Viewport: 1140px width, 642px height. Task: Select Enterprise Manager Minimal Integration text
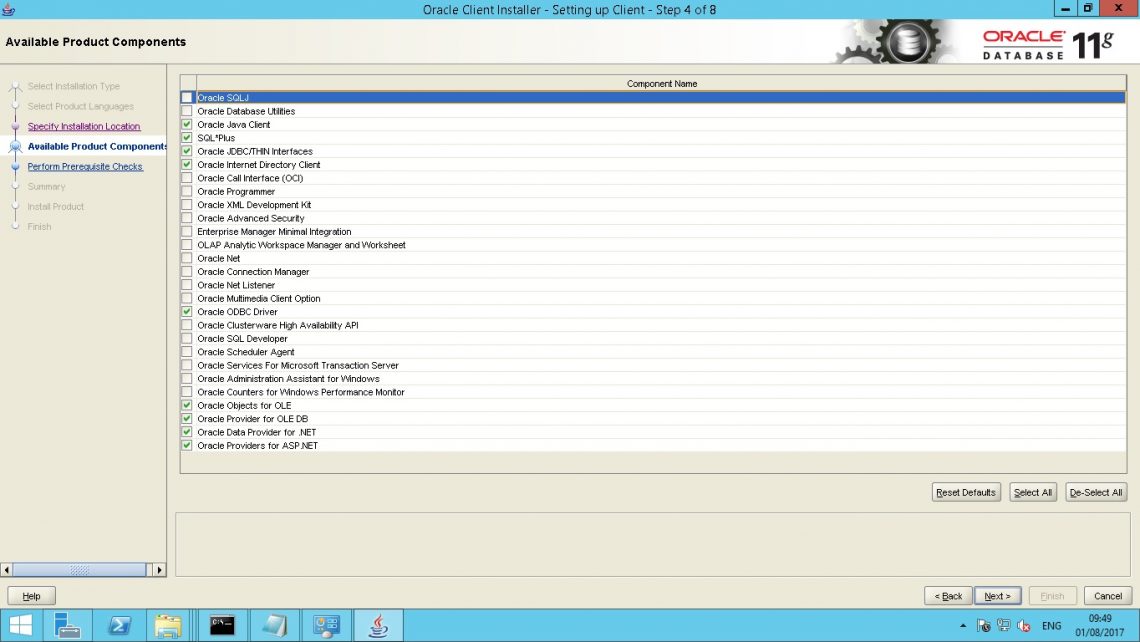pos(274,232)
